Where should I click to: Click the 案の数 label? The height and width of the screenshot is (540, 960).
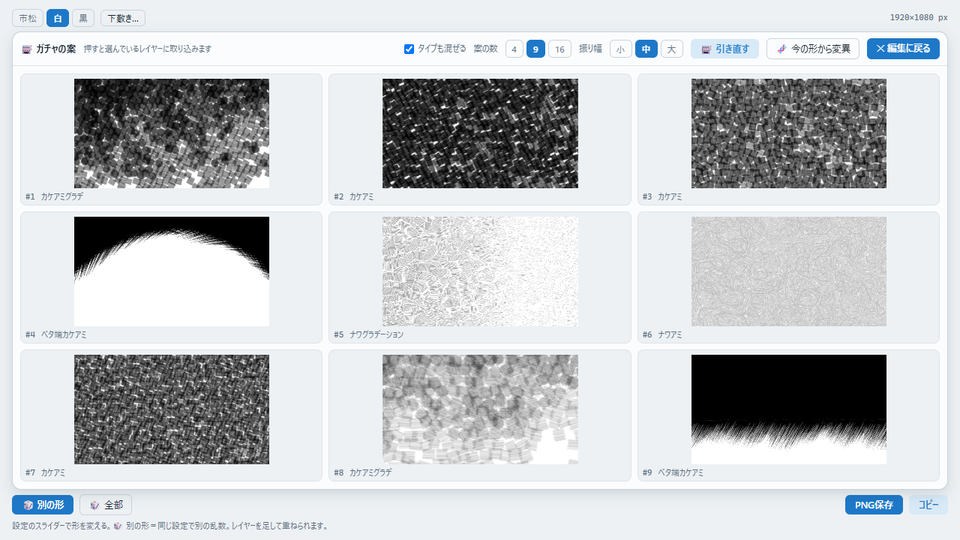(x=486, y=49)
